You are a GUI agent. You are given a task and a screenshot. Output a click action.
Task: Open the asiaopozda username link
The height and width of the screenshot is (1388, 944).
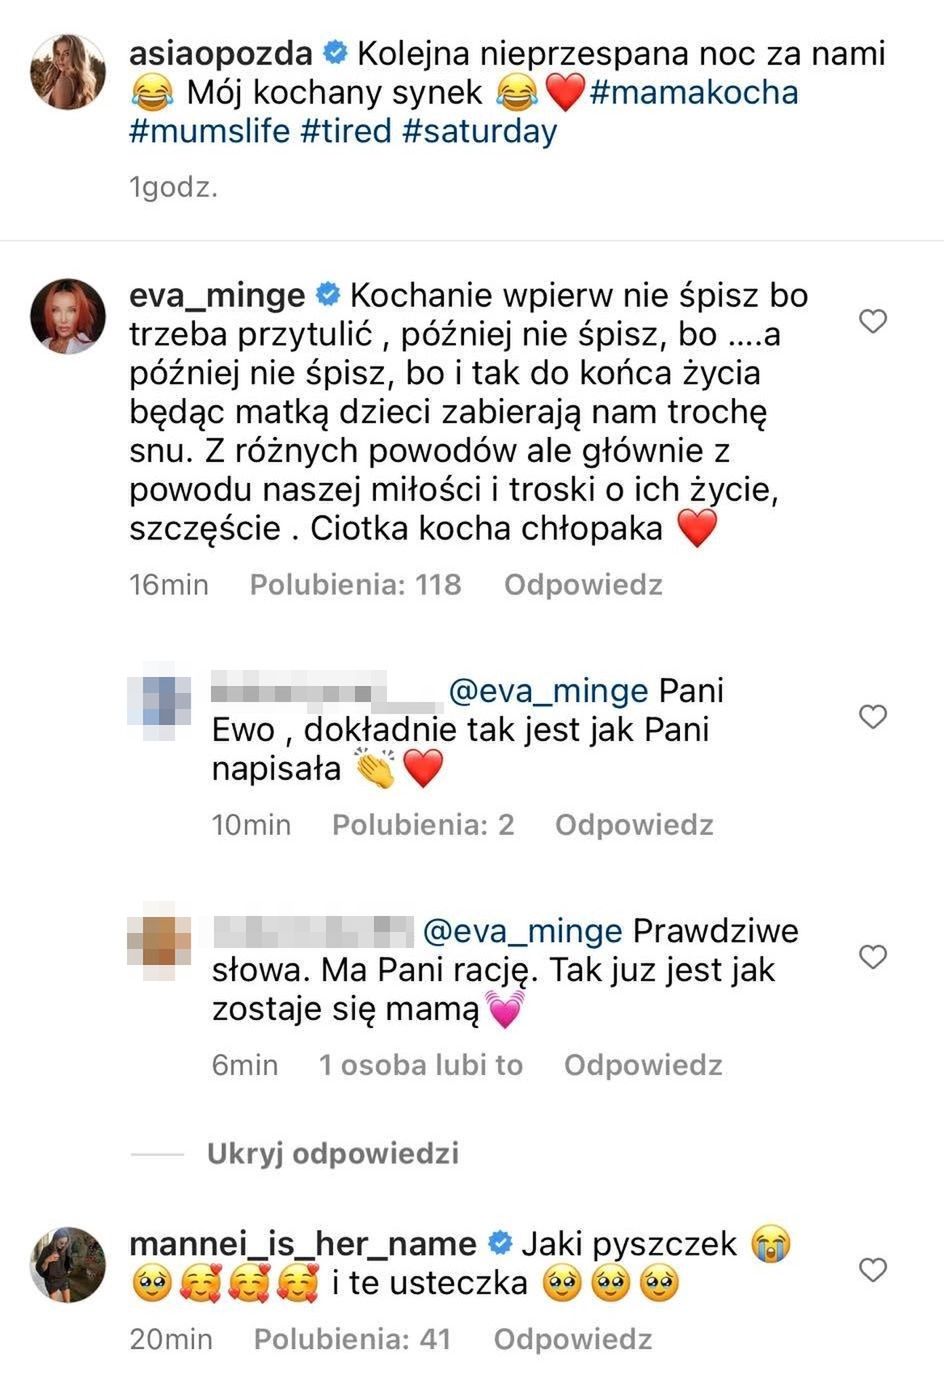click(x=220, y=53)
